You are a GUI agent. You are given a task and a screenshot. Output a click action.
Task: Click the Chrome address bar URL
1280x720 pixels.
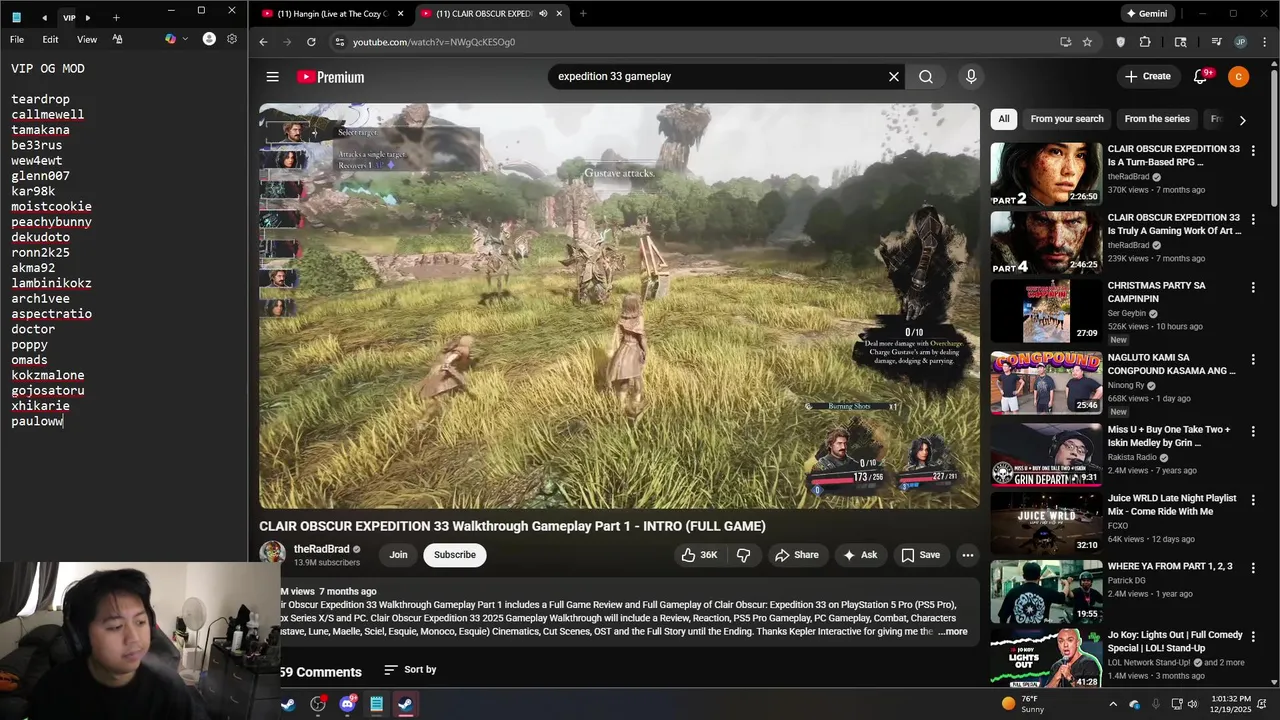pos(434,42)
